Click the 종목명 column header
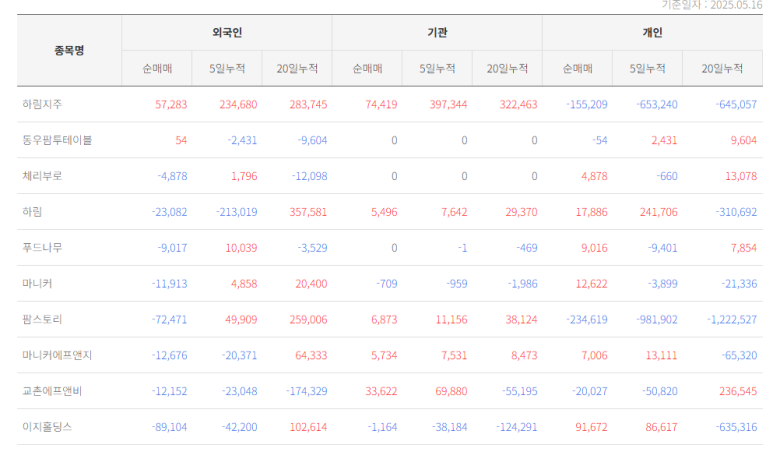The image size is (773, 459). (69, 50)
